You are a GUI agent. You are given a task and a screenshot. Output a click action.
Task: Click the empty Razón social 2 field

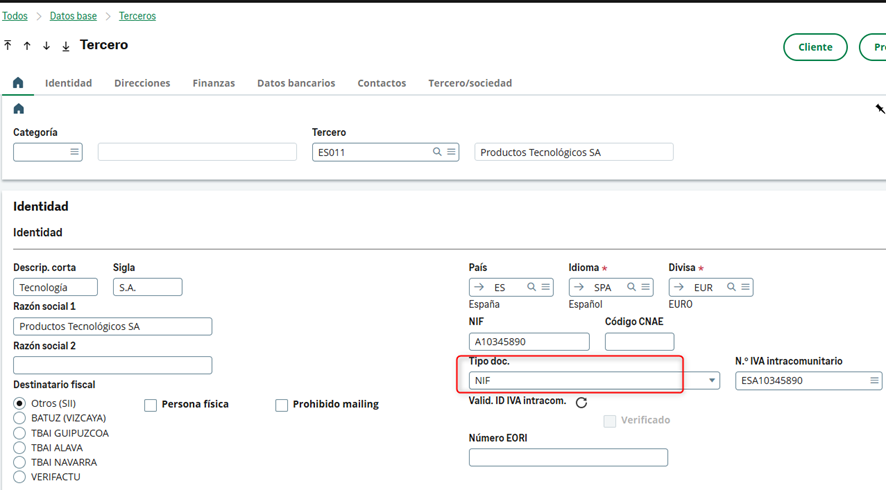[112, 365]
